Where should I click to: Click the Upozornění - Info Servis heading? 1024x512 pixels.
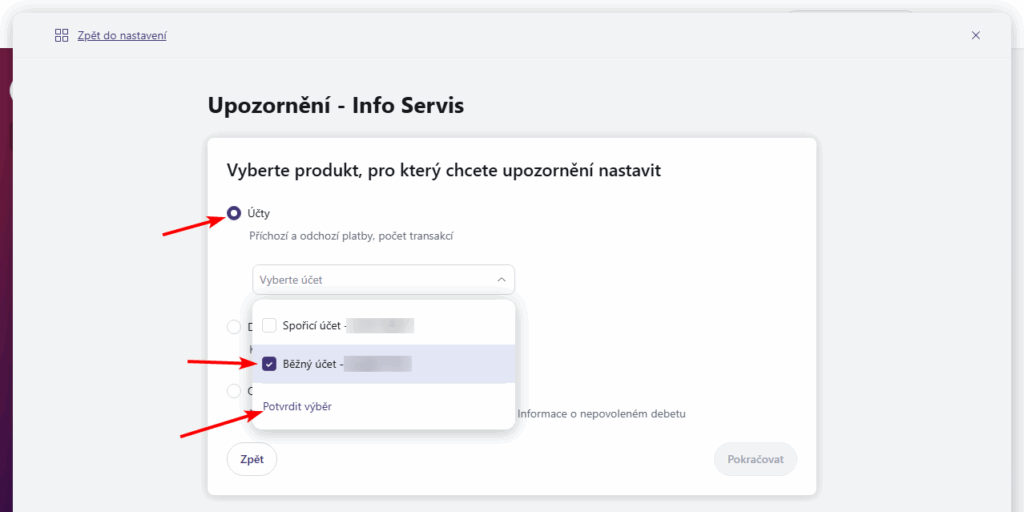pos(336,105)
